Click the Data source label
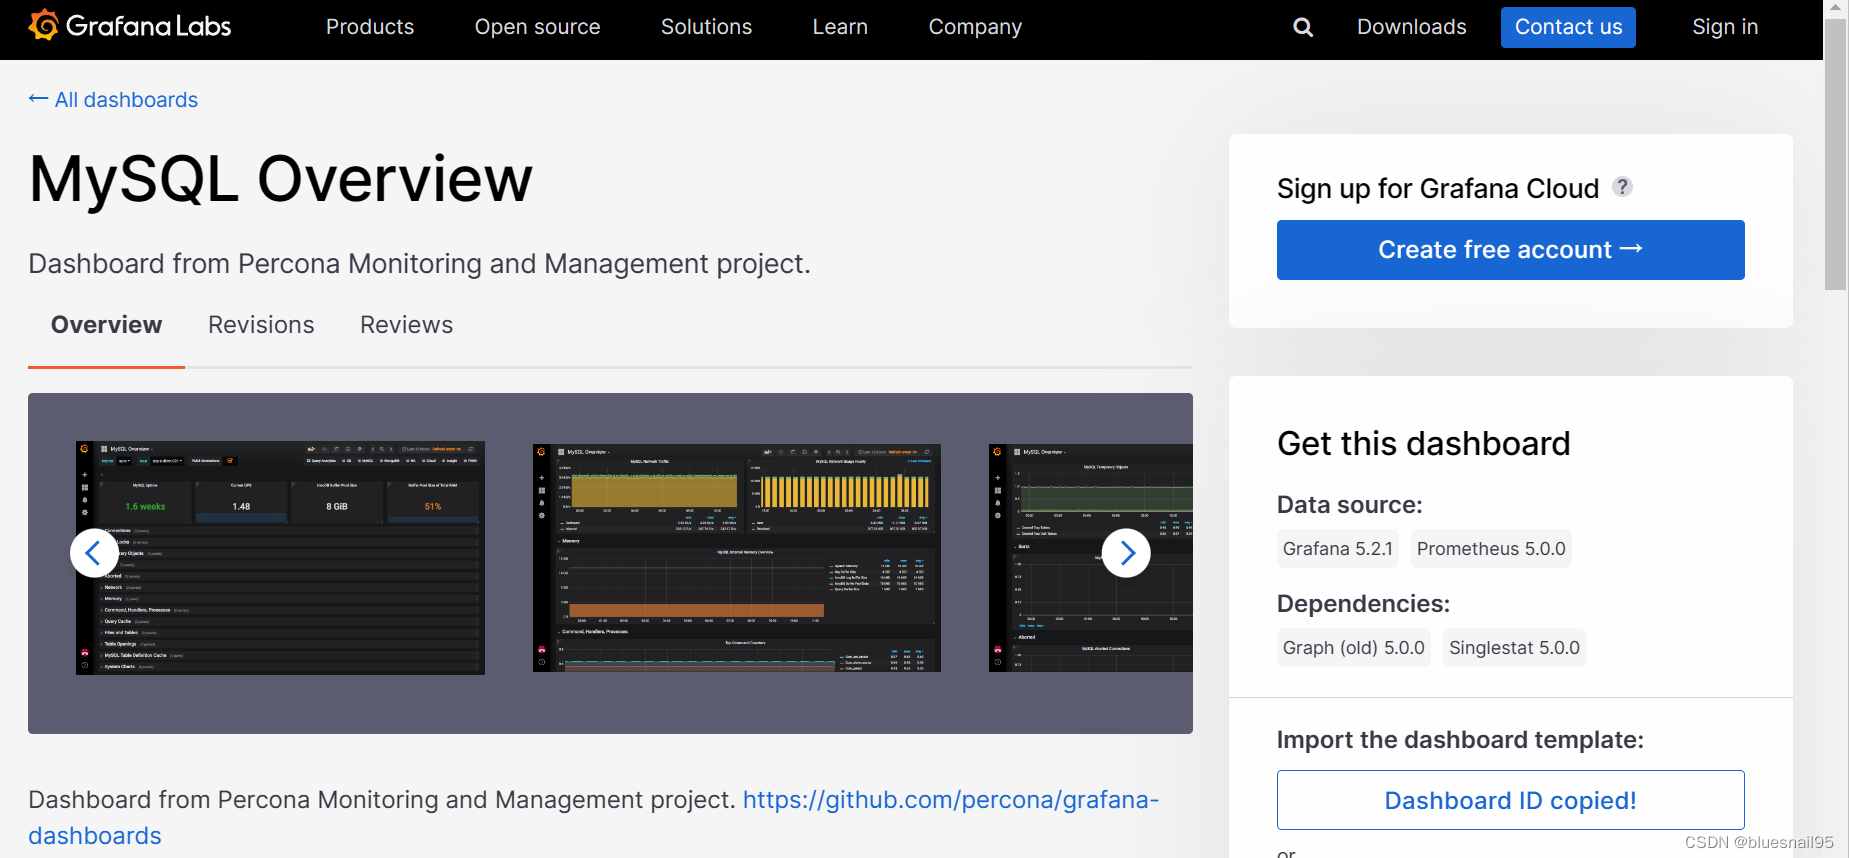Viewport: 1849px width, 858px height. point(1350,505)
